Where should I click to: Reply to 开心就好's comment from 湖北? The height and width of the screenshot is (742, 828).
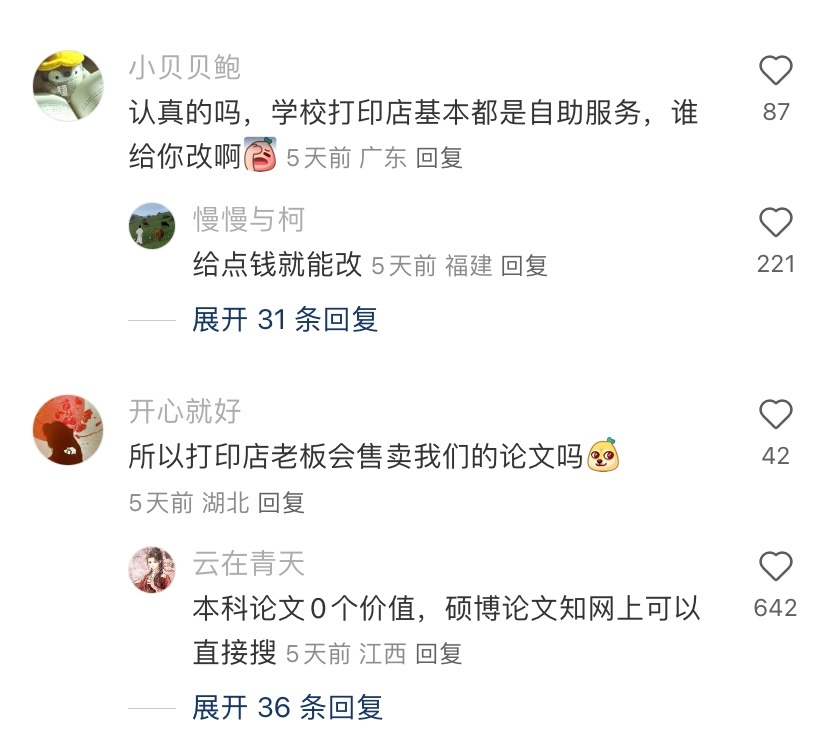[281, 502]
